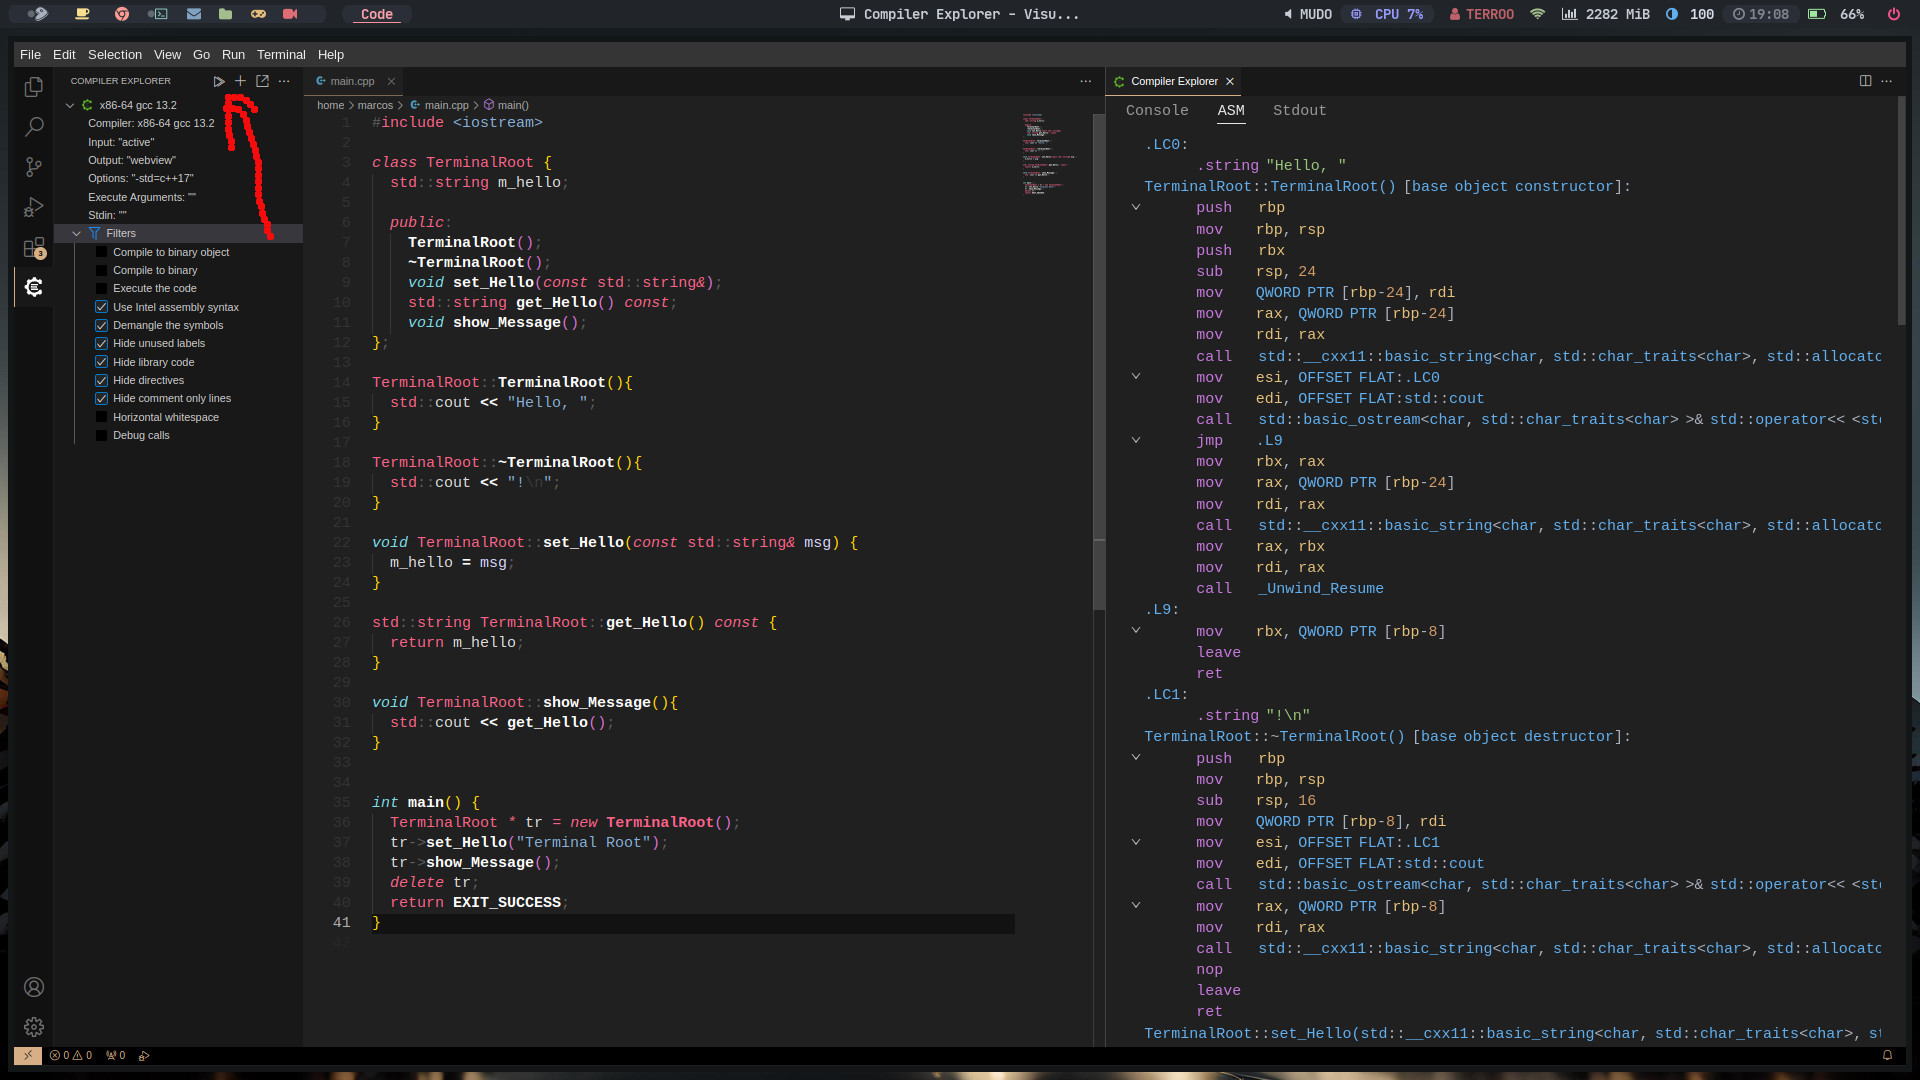The image size is (1920, 1080).
Task: Fold the TerminalRoot constructor asm block
Action: pyautogui.click(x=1136, y=208)
